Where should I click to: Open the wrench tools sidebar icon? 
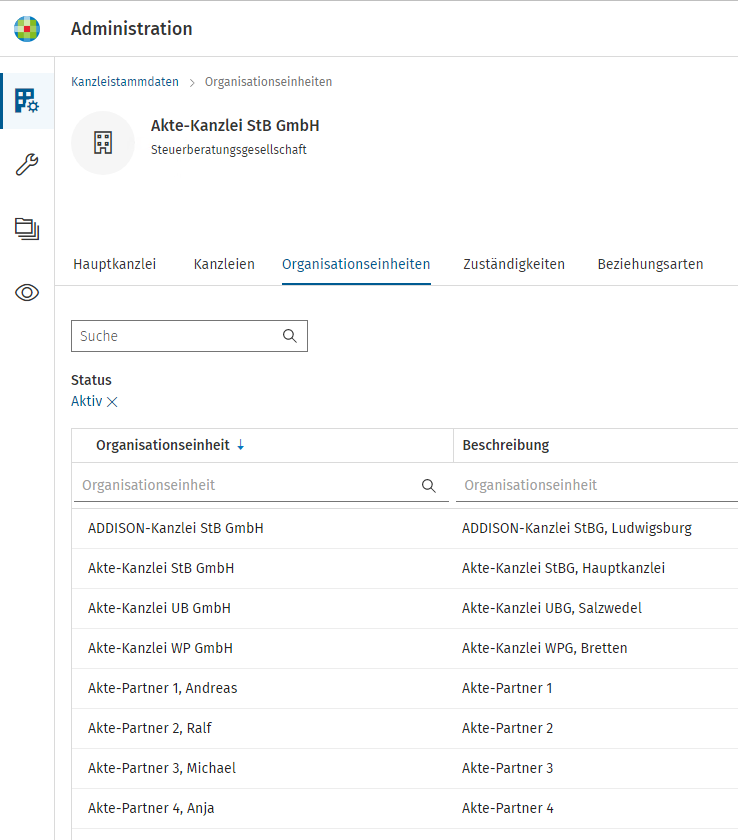27,164
